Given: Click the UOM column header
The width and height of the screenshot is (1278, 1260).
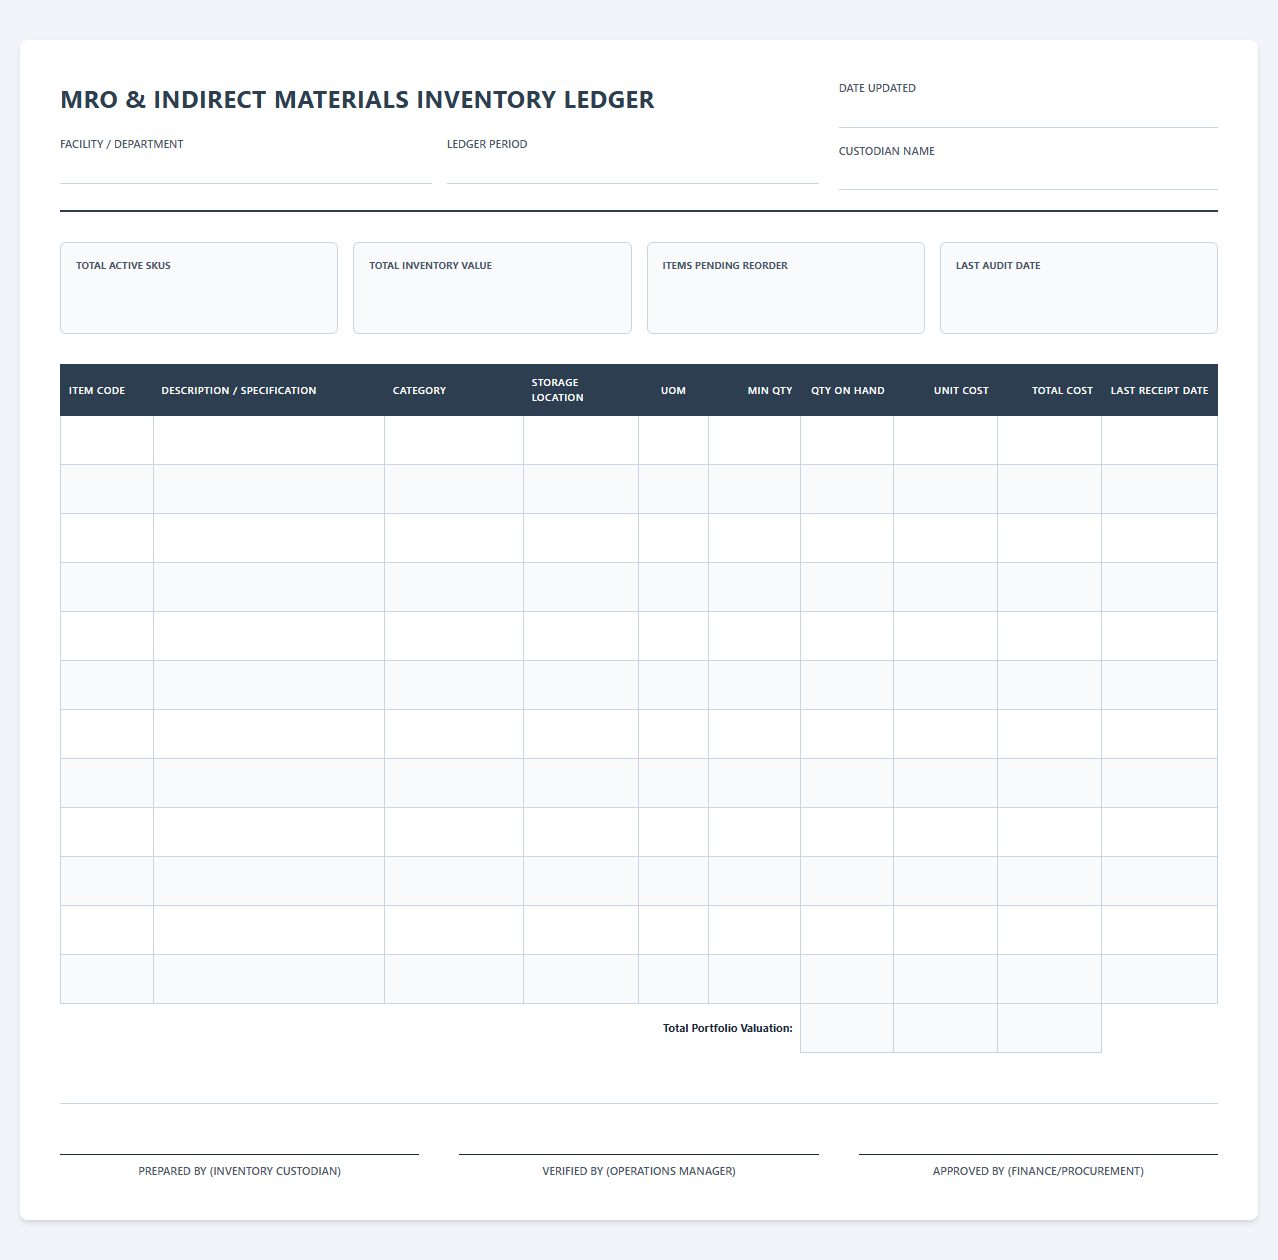Looking at the screenshot, I should coord(673,390).
